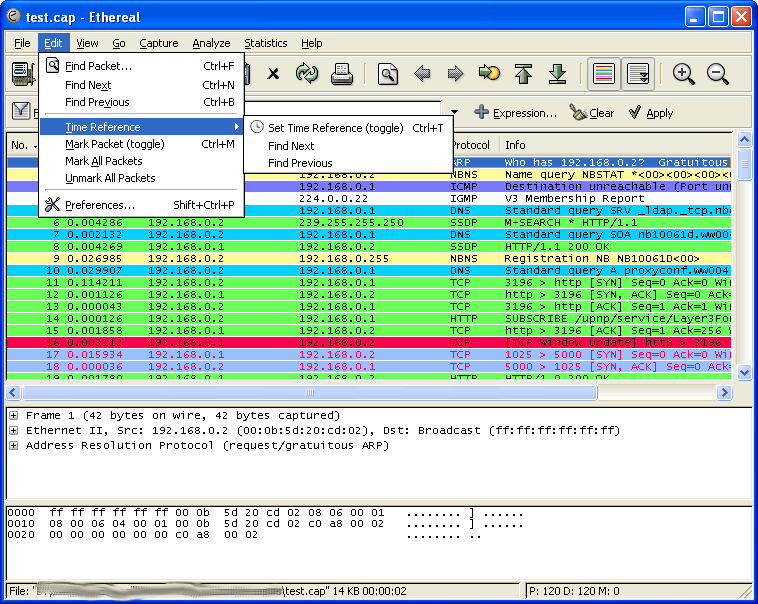Jump to last packet icon
Screen dimensions: 758x604
point(557,74)
